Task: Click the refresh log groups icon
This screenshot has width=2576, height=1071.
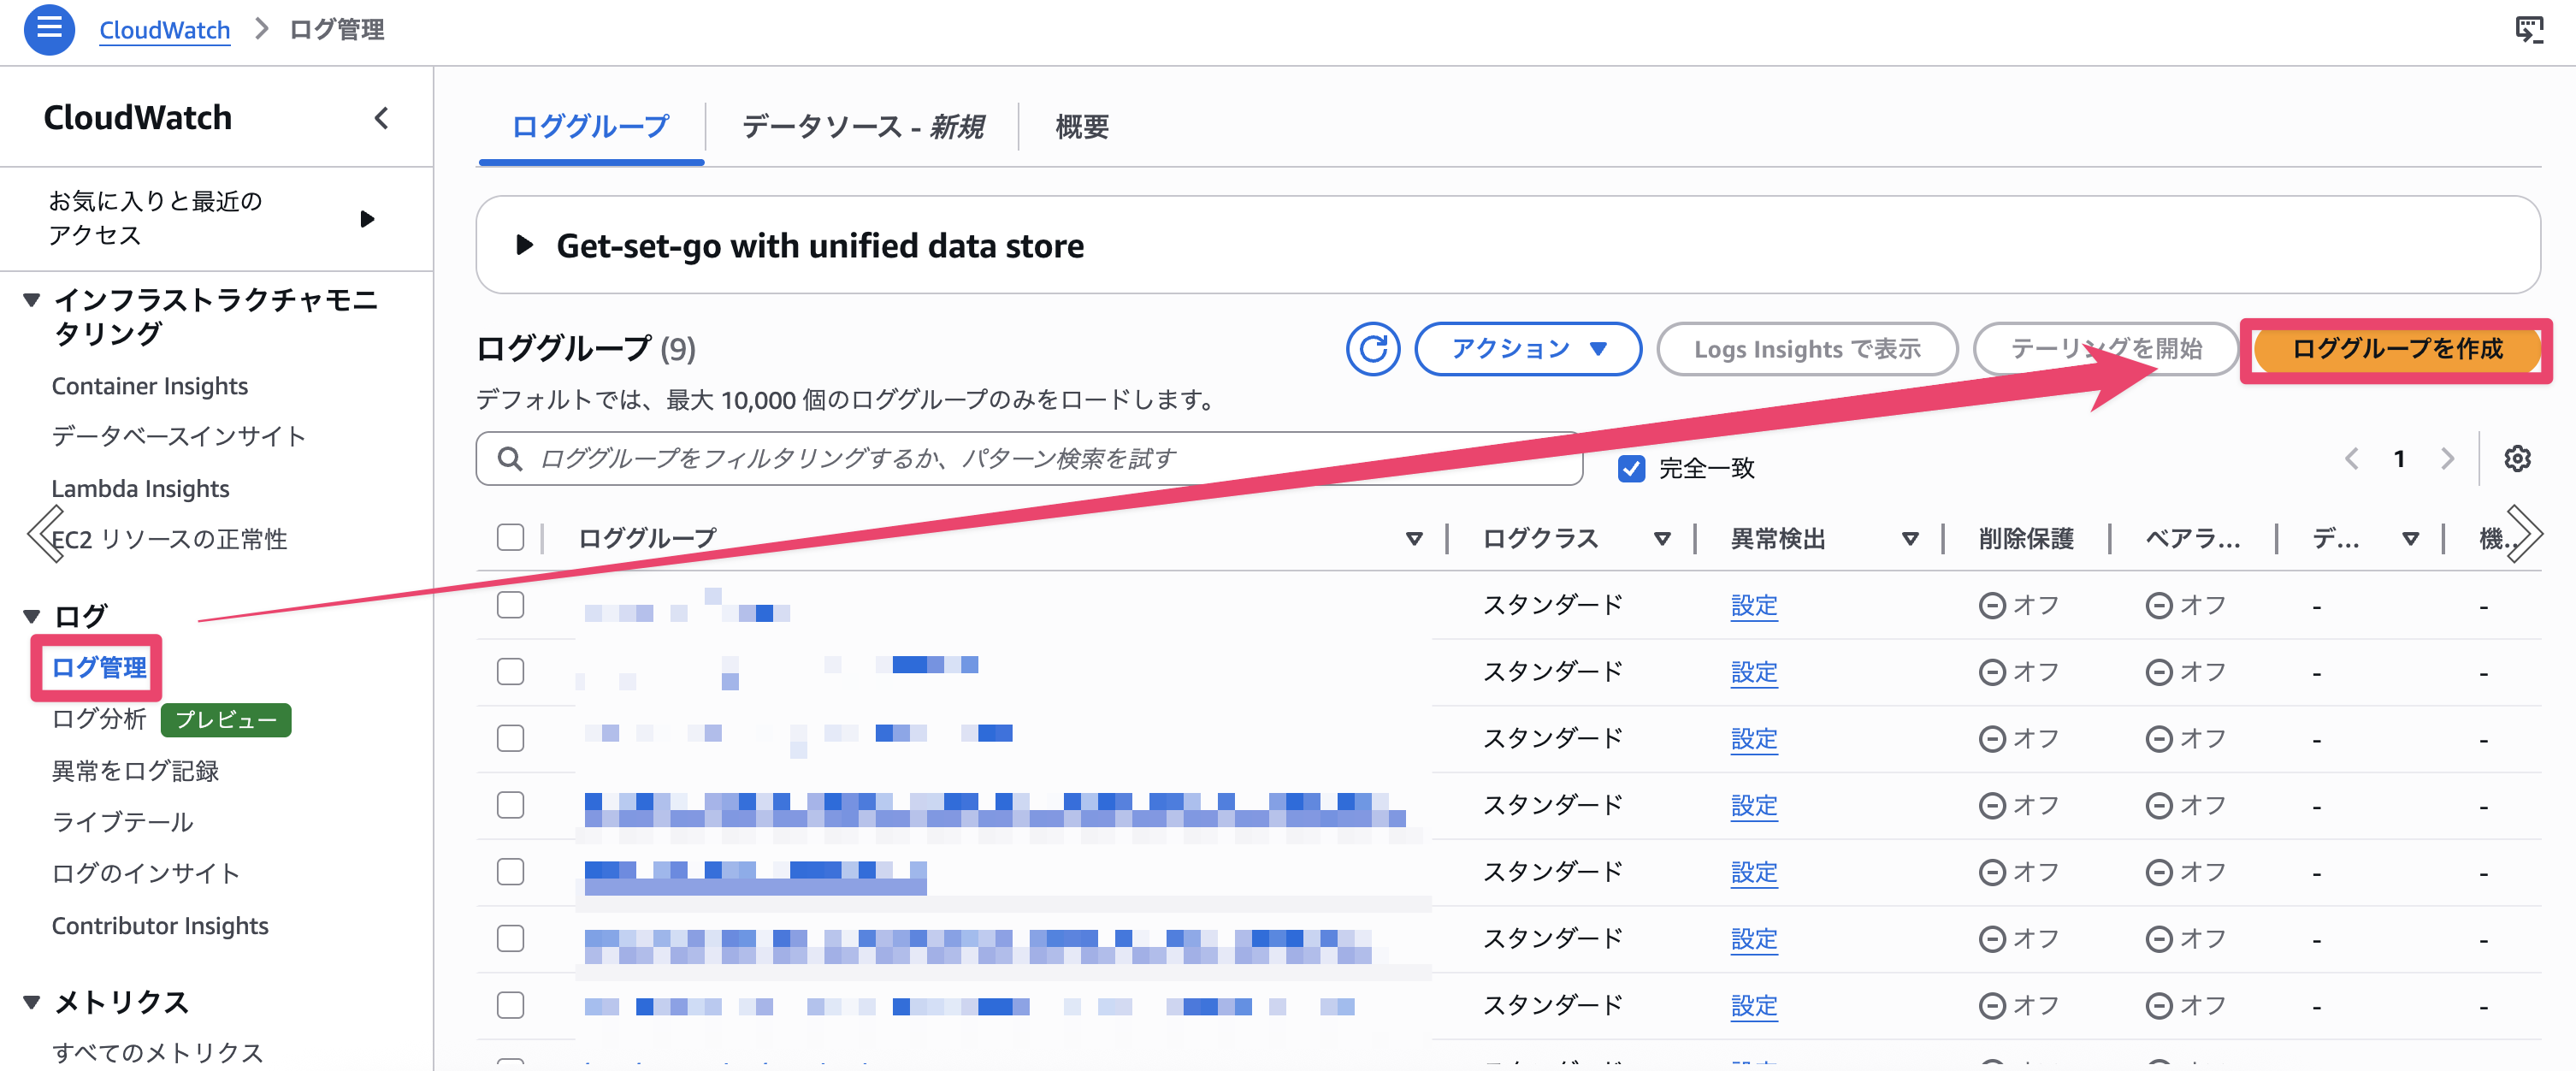Action: coord(1372,349)
